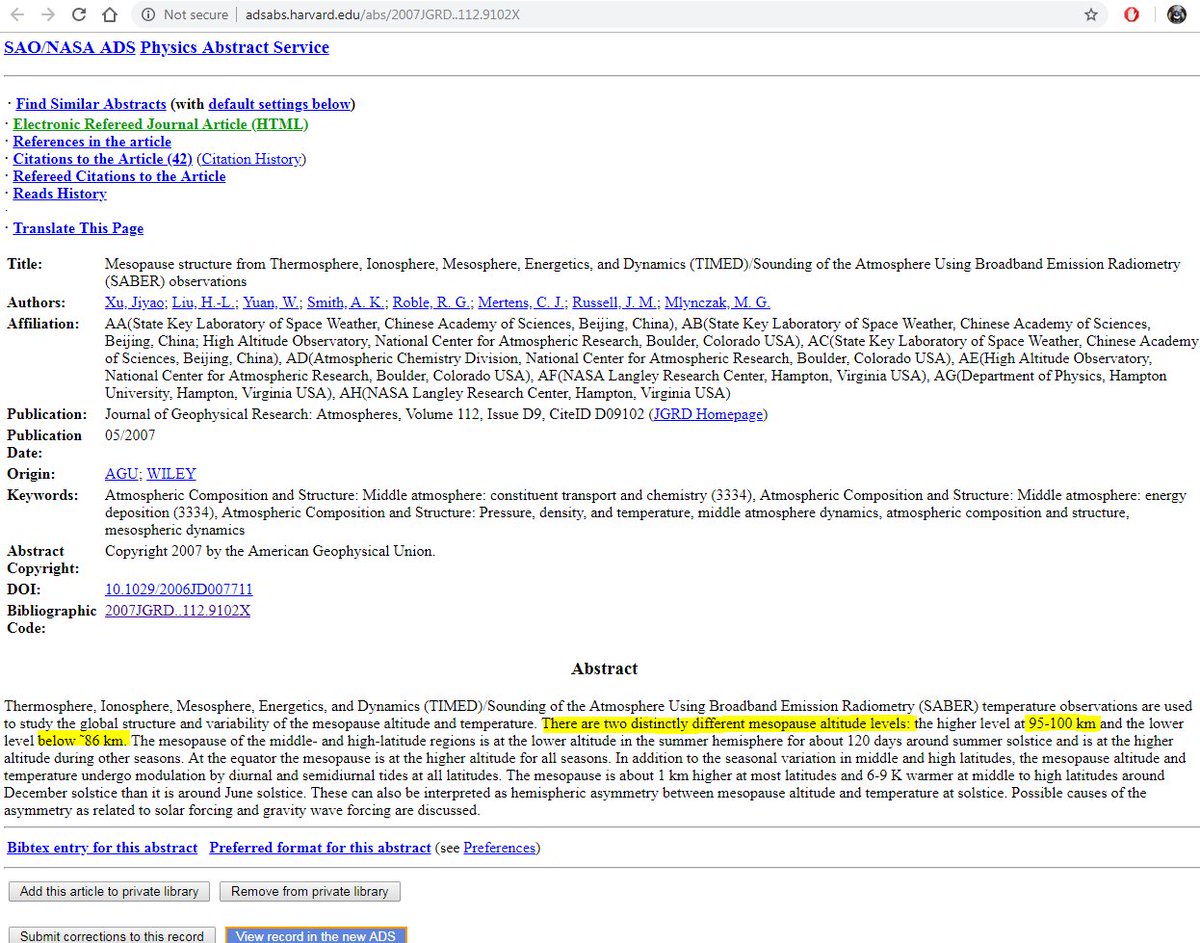Open the SAO/NASA ADS link
This screenshot has width=1200, height=943.
point(70,47)
